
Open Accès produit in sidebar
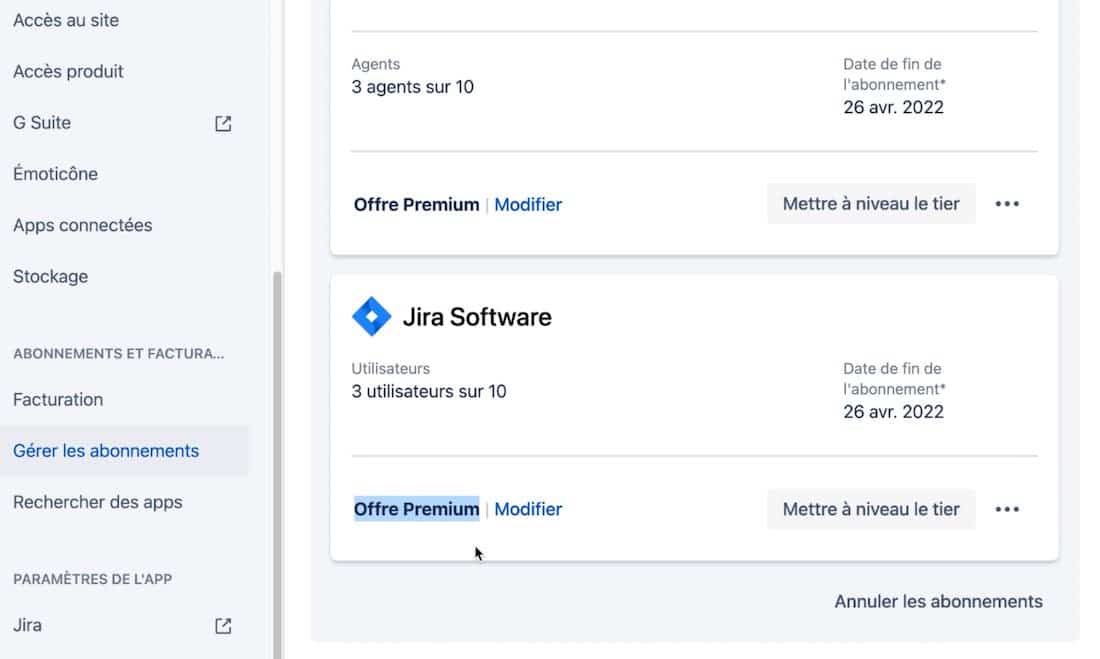(68, 72)
